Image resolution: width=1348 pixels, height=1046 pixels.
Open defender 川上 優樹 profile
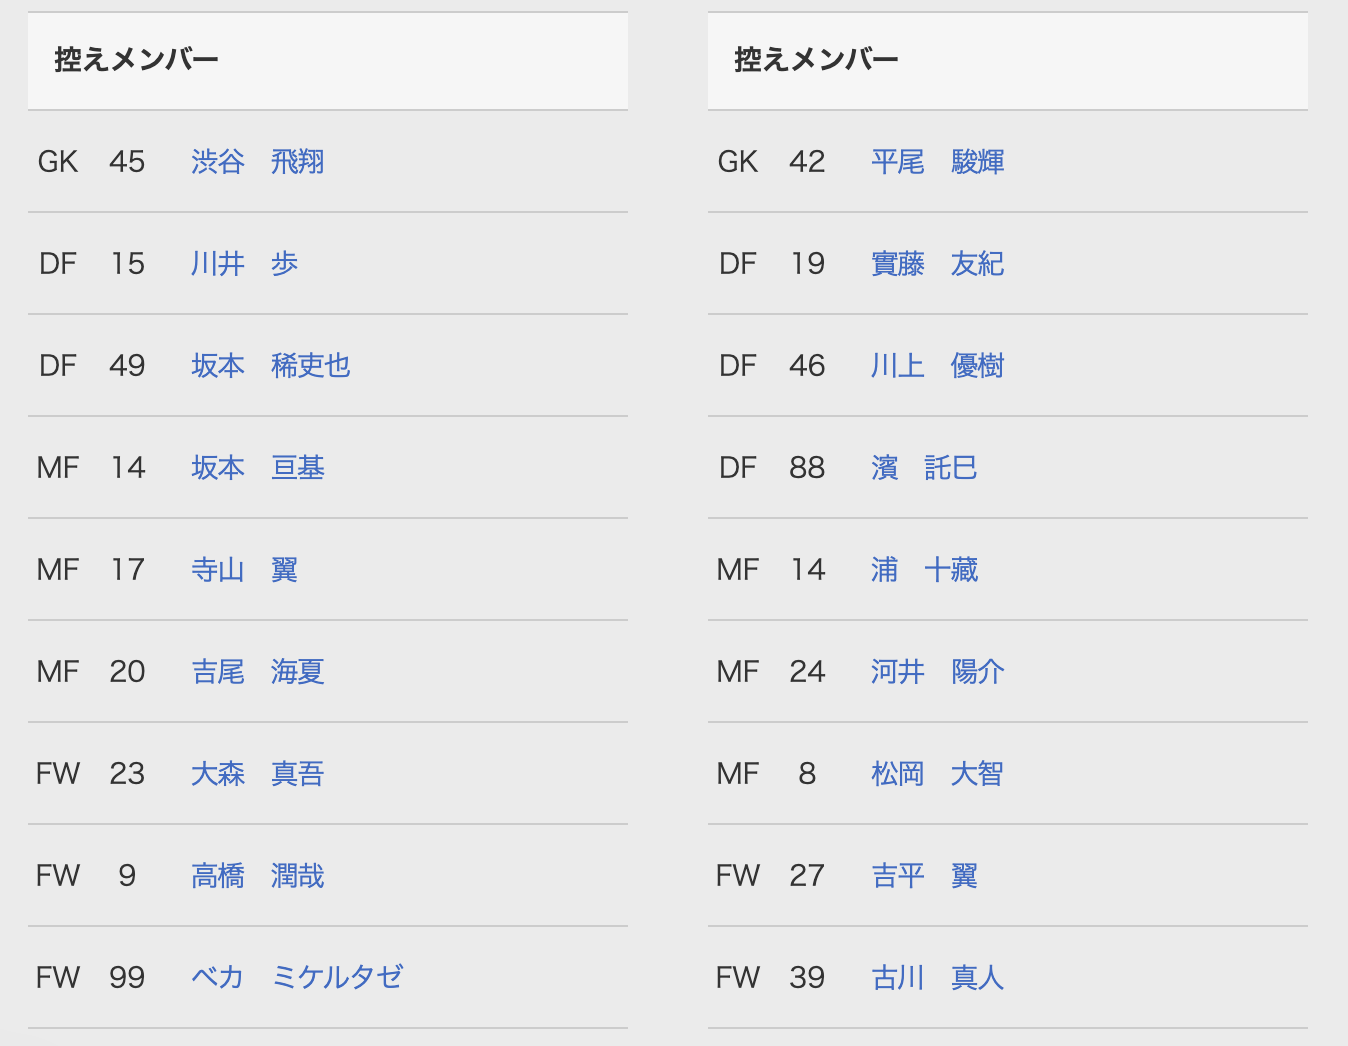tap(938, 365)
